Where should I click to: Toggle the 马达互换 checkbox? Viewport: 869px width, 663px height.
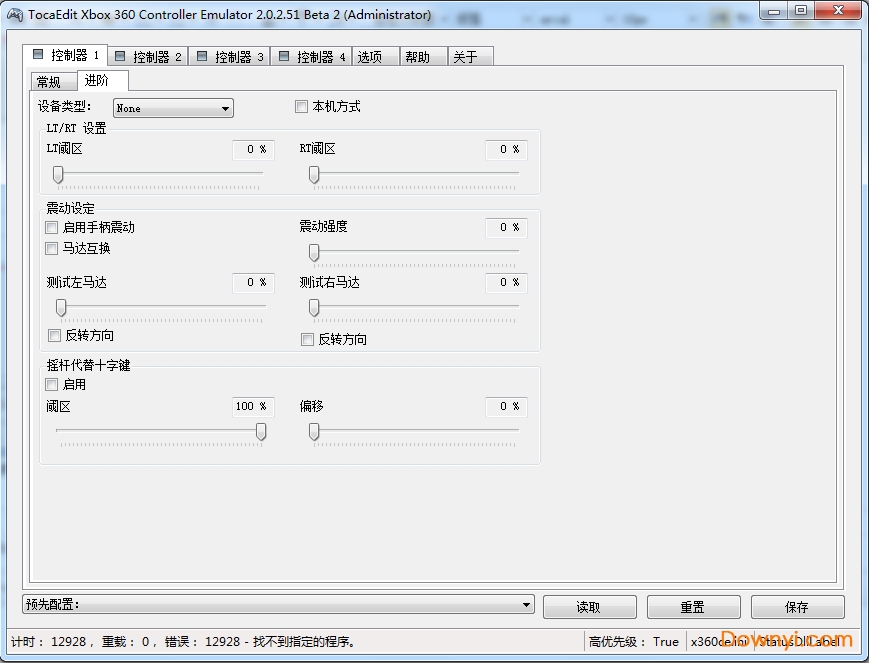tap(51, 249)
